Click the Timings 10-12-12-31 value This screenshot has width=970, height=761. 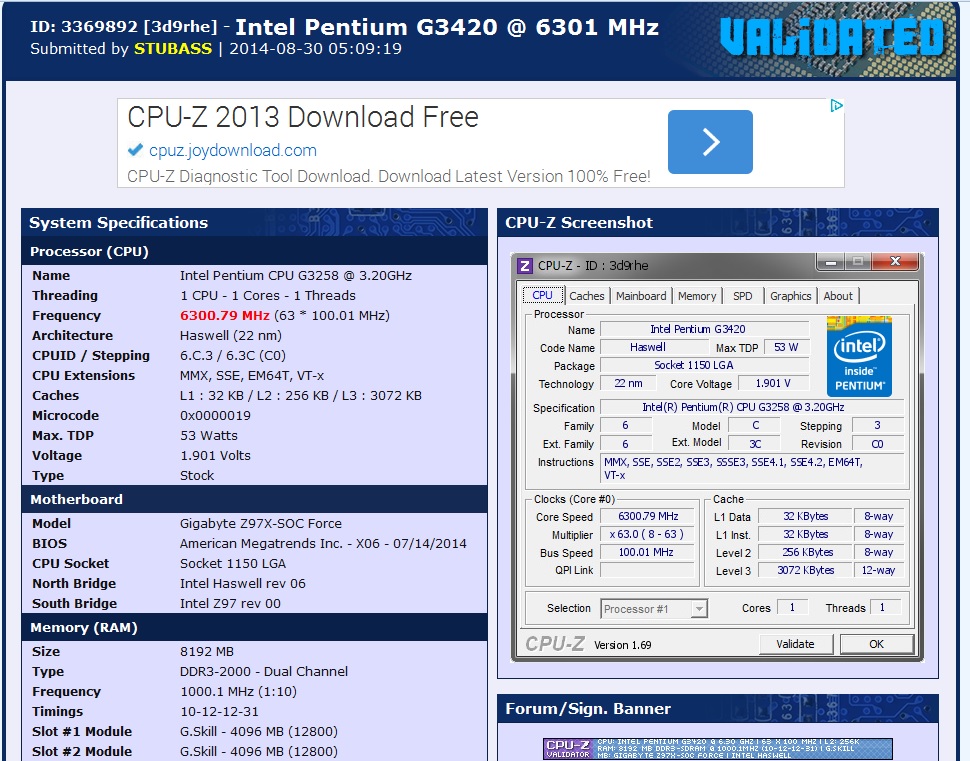pos(219,712)
